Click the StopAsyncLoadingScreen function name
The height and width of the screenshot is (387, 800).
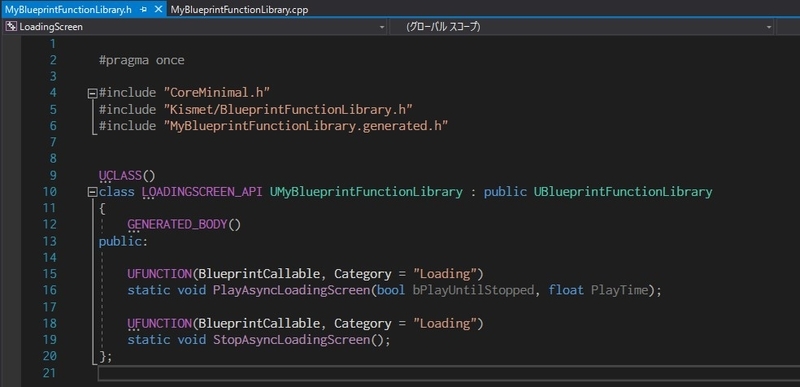(x=291, y=340)
